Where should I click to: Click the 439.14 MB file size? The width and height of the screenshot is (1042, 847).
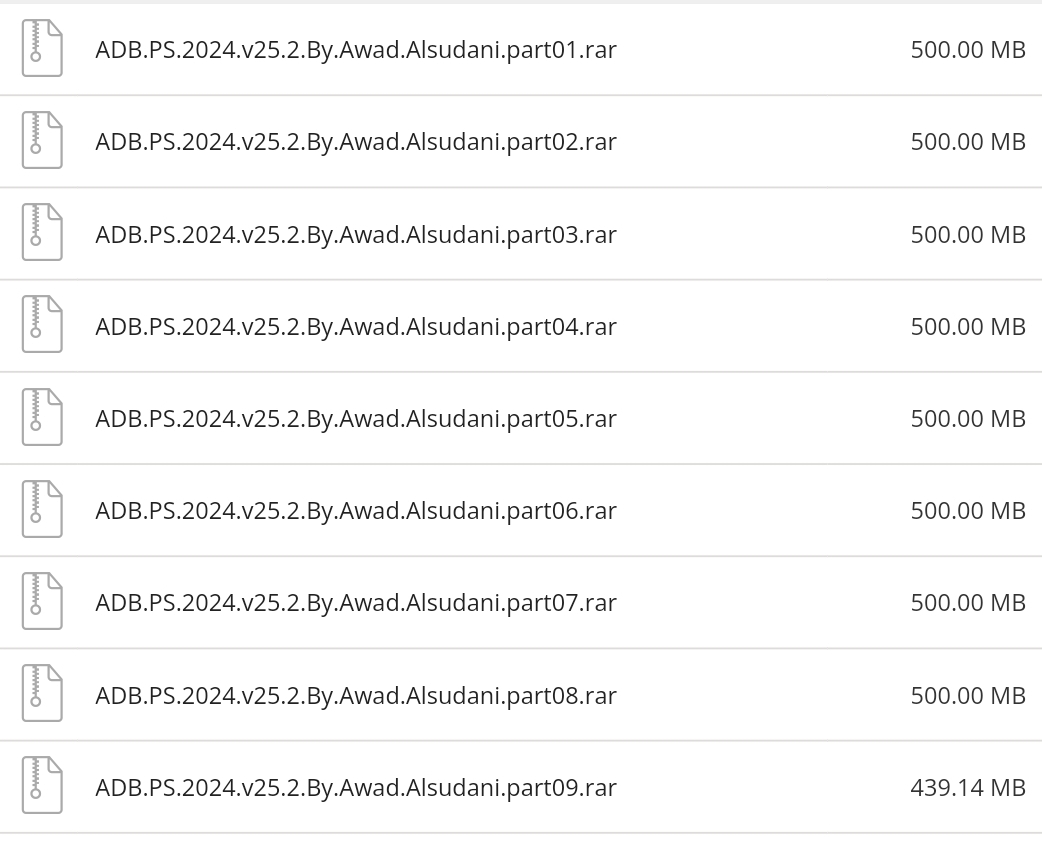coord(967,787)
